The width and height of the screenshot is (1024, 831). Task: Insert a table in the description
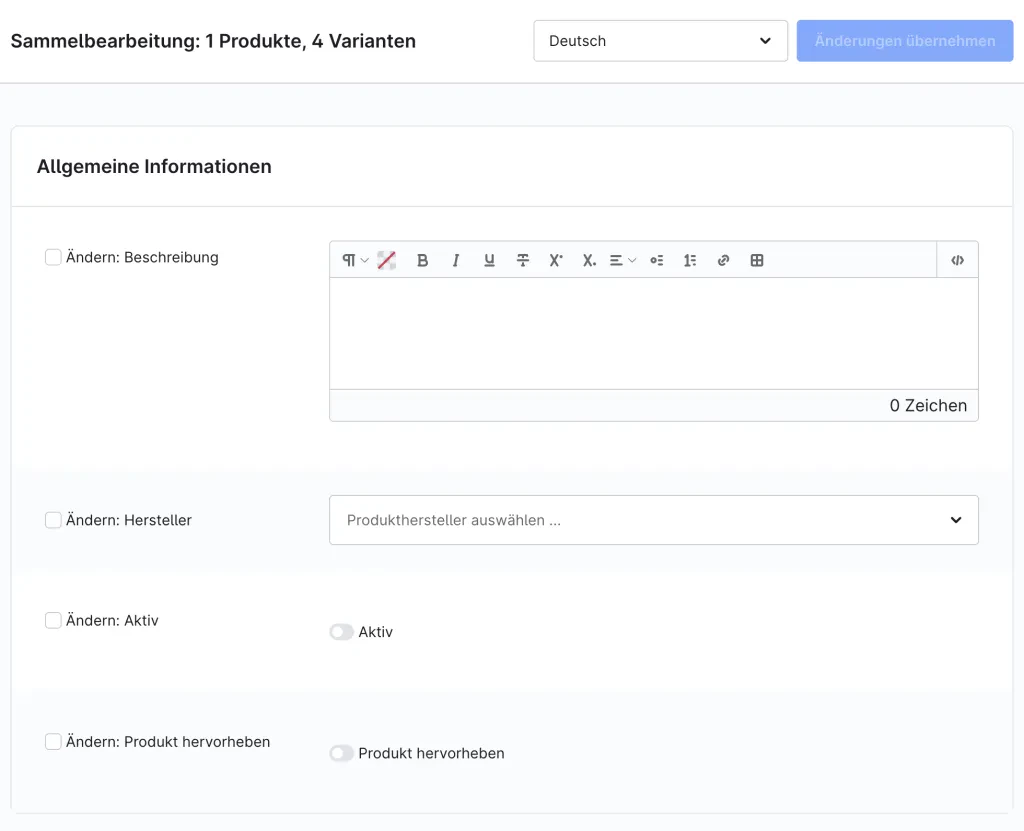757,260
